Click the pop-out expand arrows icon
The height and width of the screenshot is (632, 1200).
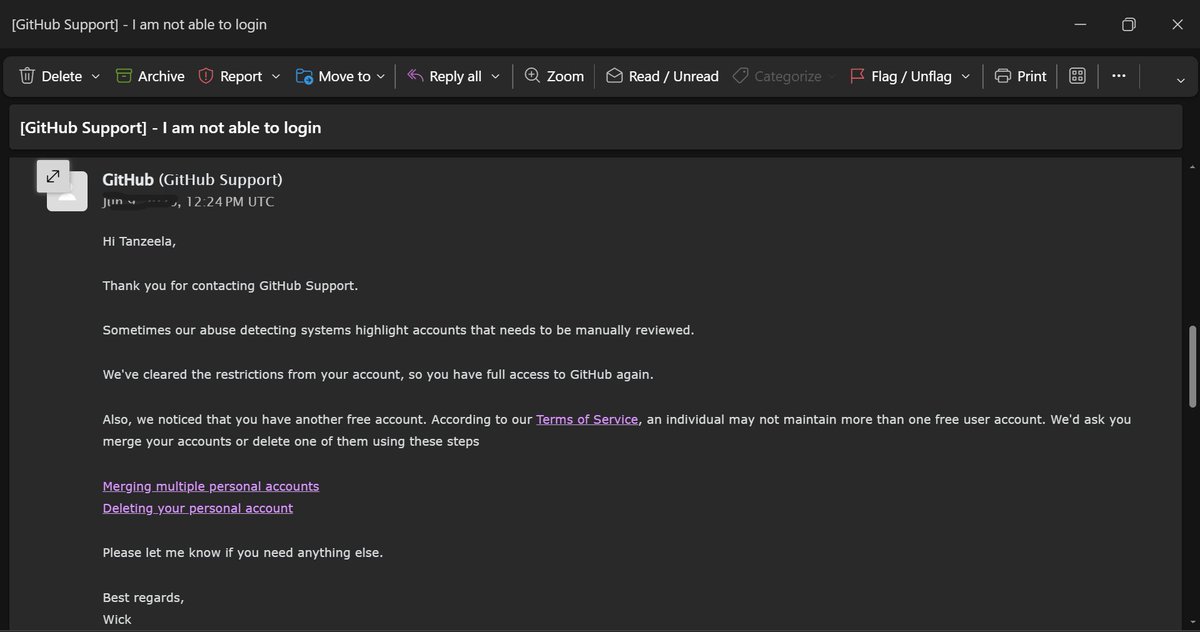(52, 176)
